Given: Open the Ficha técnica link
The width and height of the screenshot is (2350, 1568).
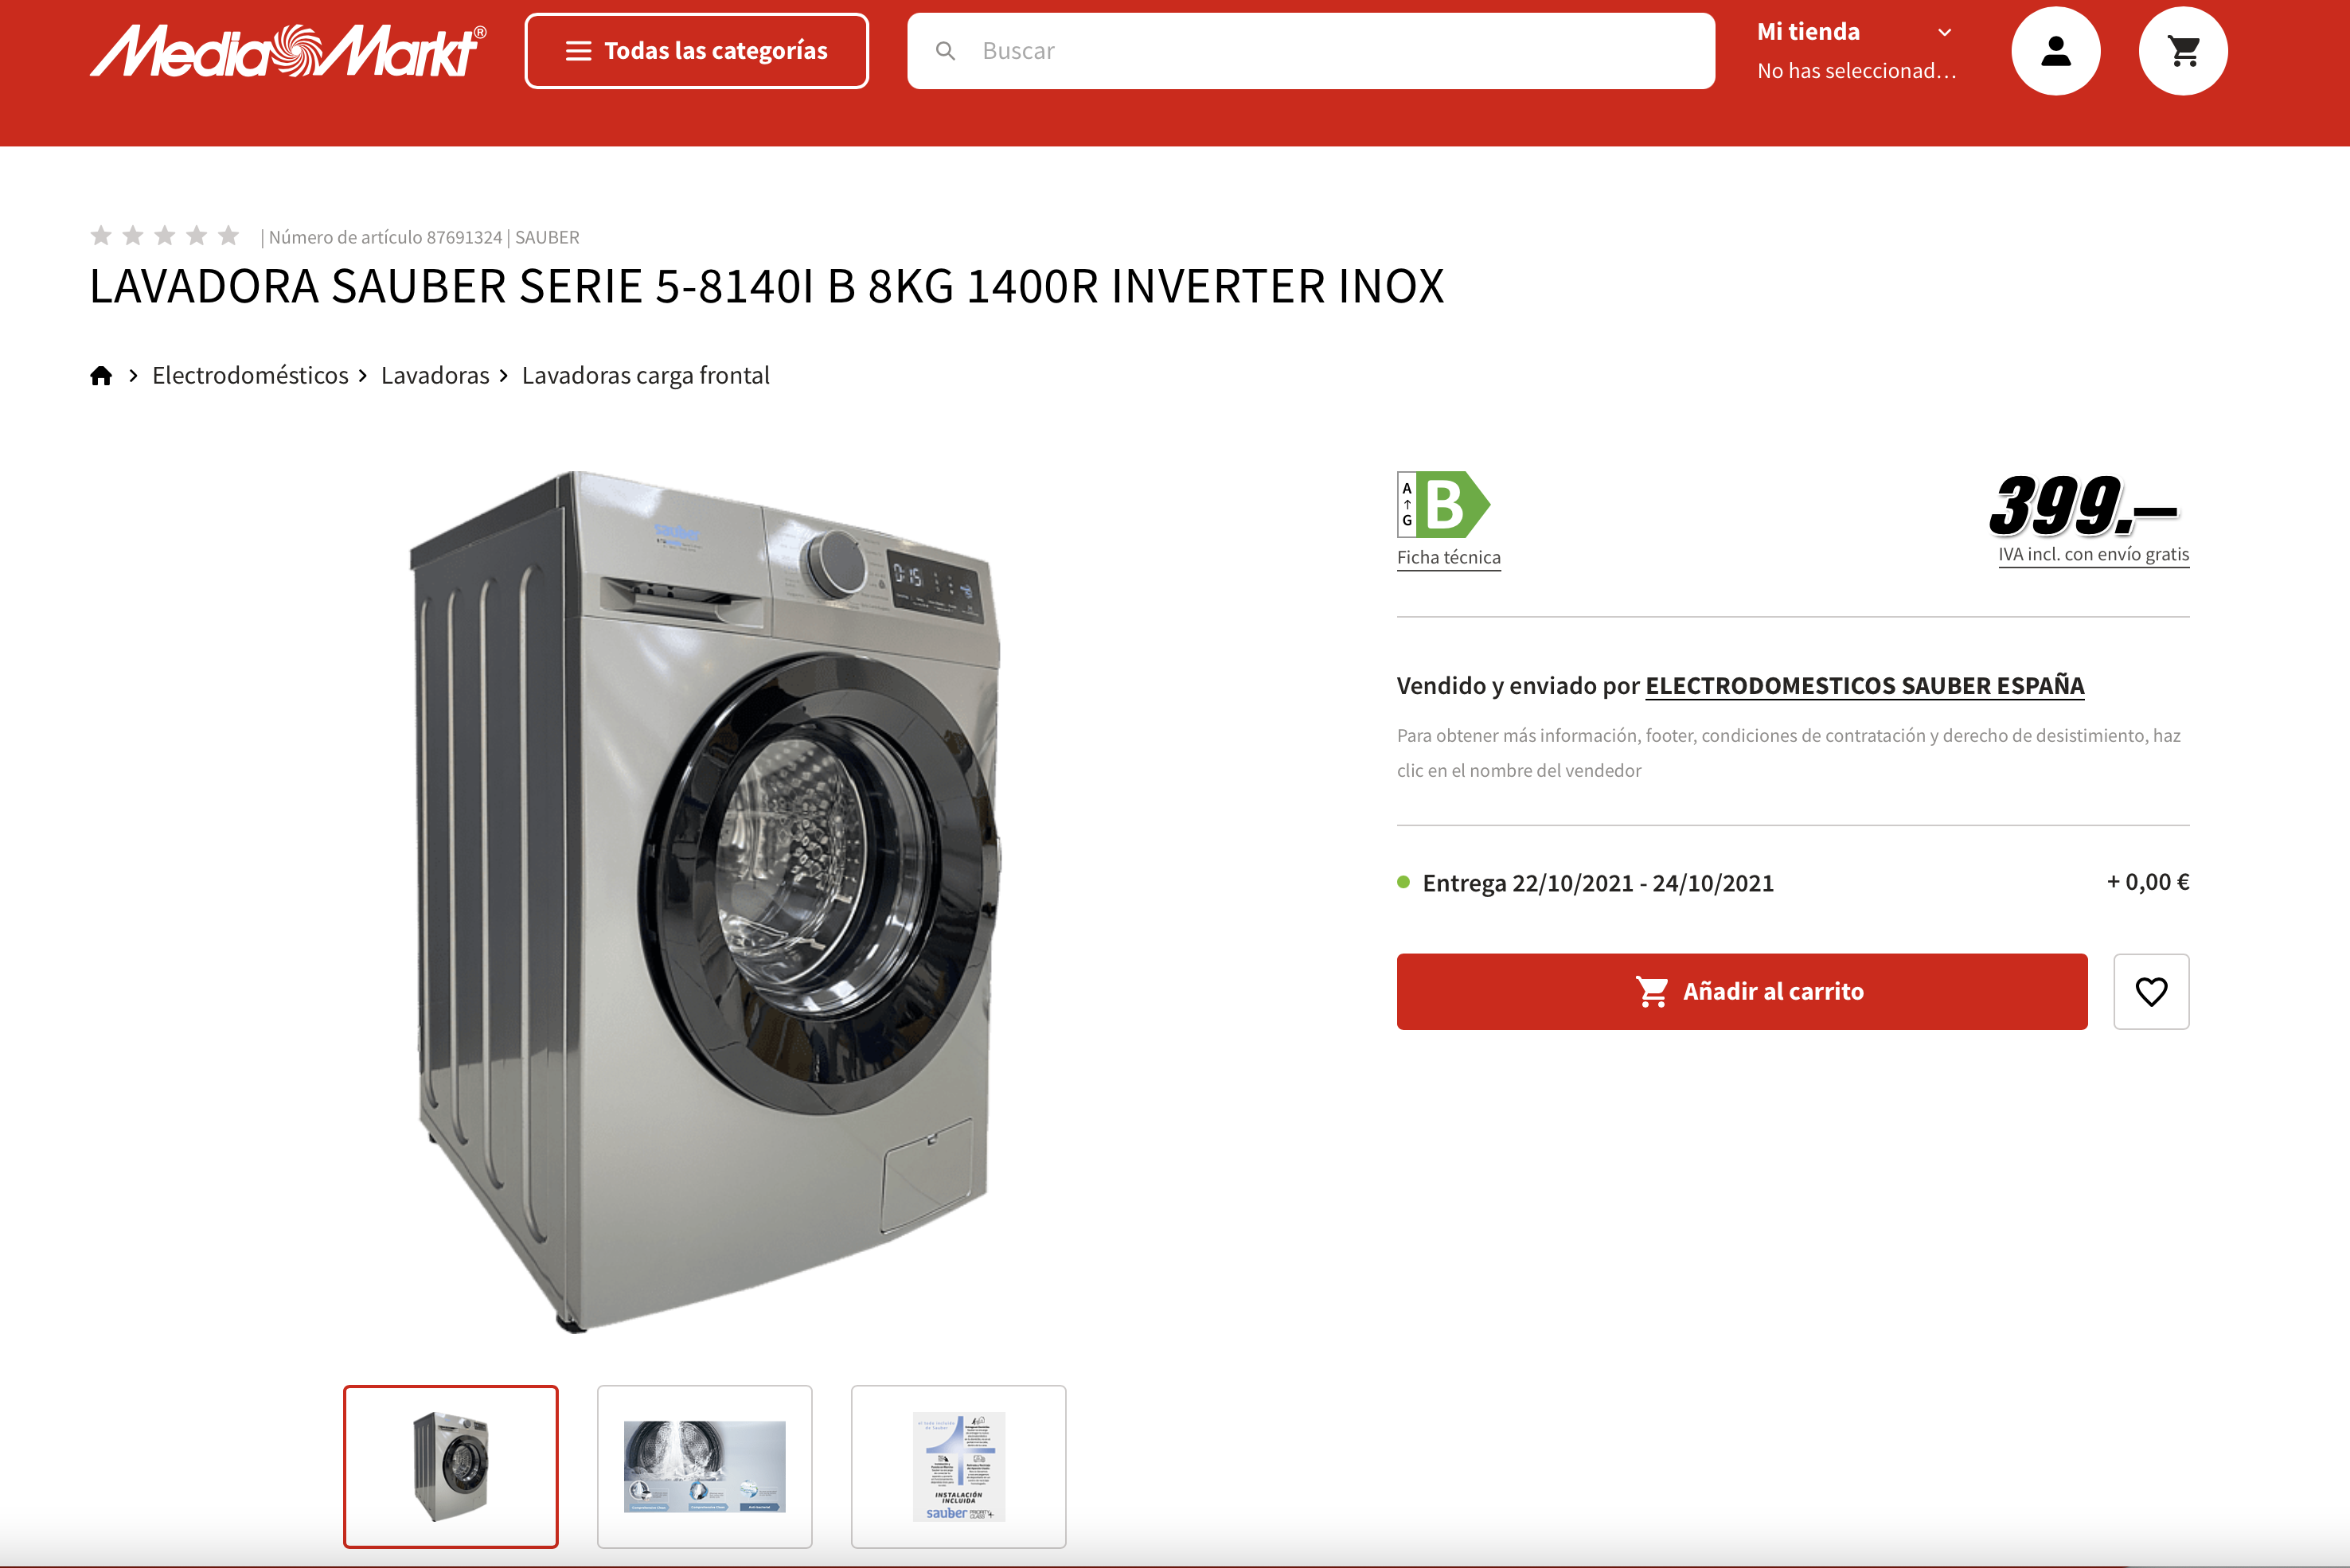Looking at the screenshot, I should click(x=1449, y=558).
